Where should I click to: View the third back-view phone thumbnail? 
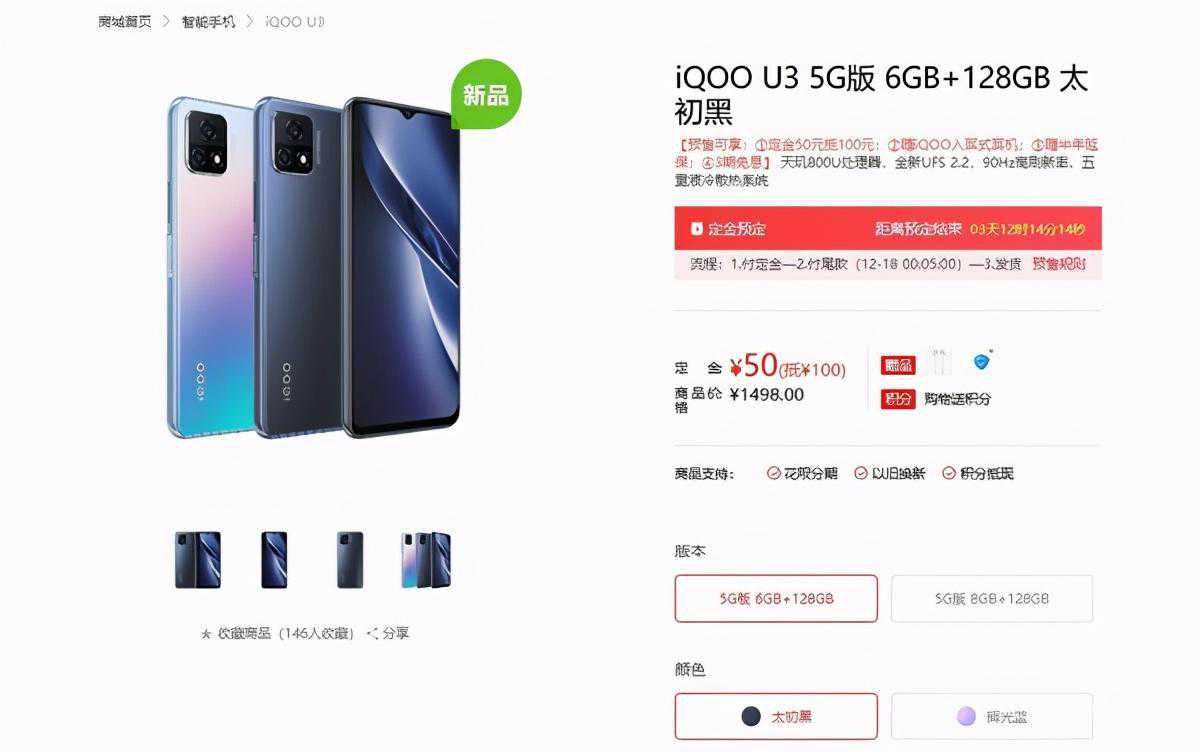point(350,560)
